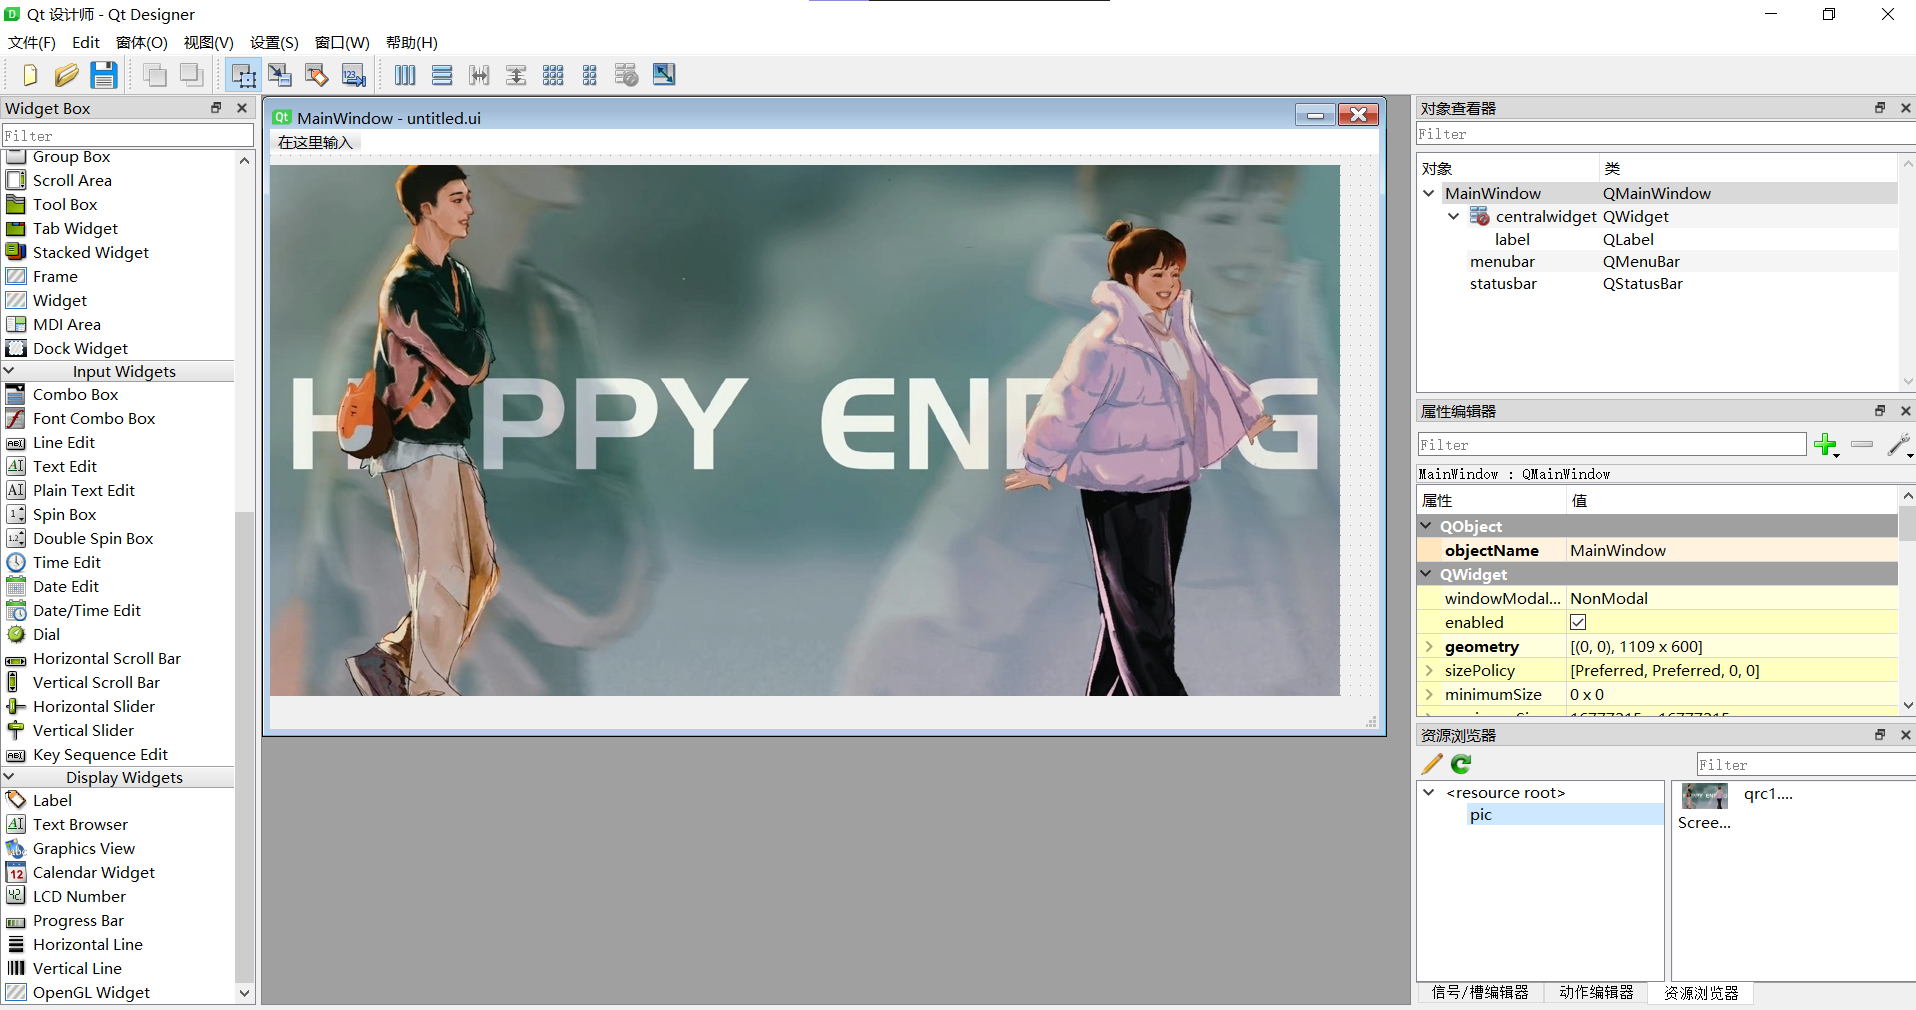Float the Widget Box panel
The height and width of the screenshot is (1010, 1916).
[x=216, y=108]
